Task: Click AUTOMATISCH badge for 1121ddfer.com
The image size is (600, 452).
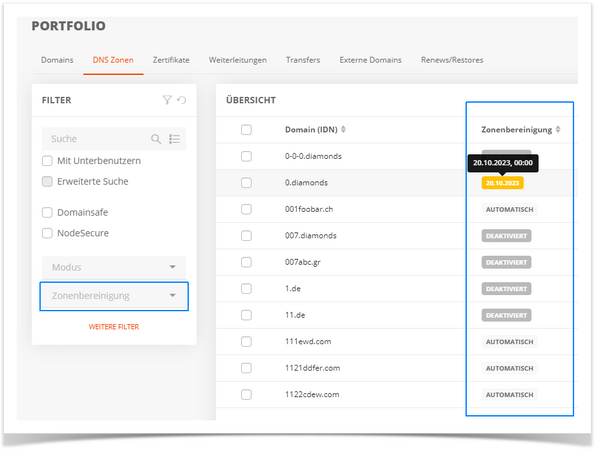Action: click(509, 368)
